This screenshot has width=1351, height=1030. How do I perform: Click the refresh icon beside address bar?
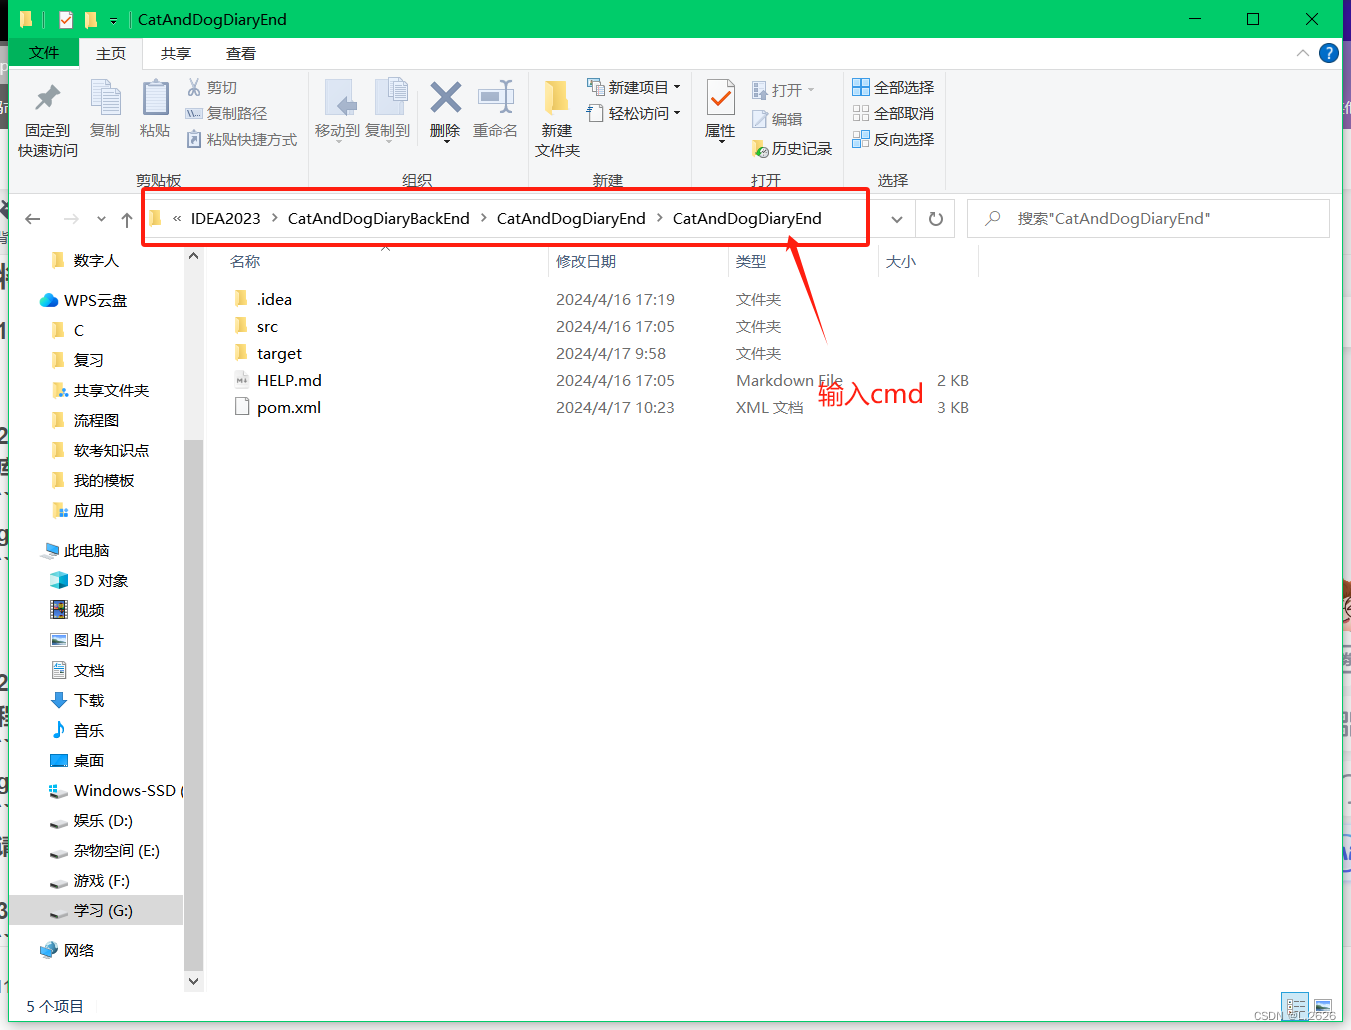935,218
